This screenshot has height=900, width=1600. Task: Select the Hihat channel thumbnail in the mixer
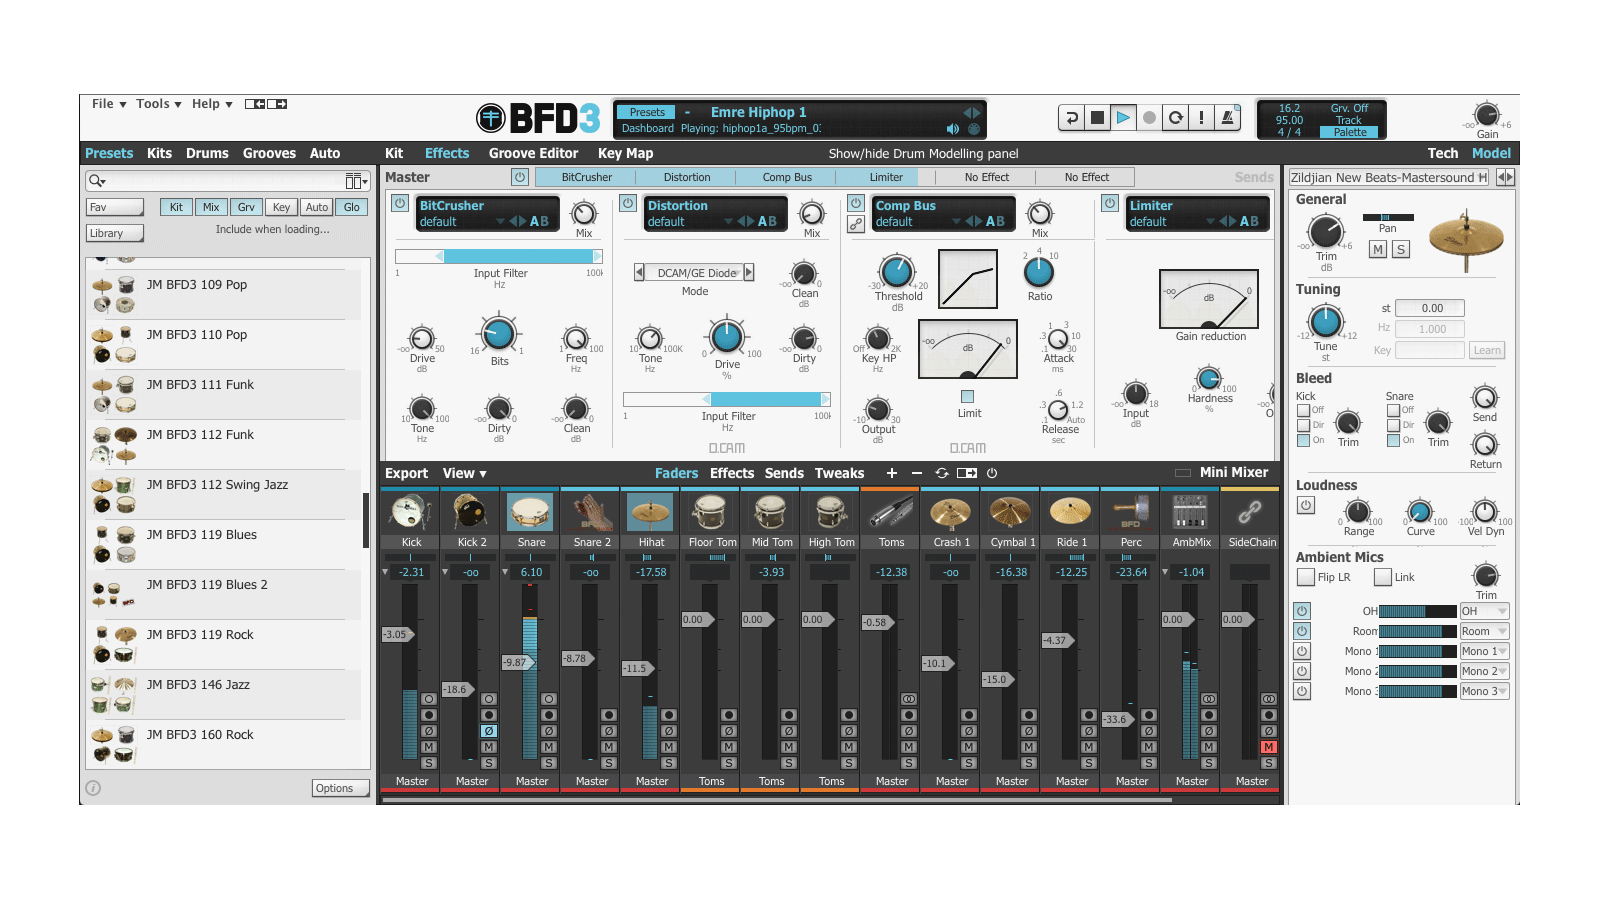(x=650, y=512)
